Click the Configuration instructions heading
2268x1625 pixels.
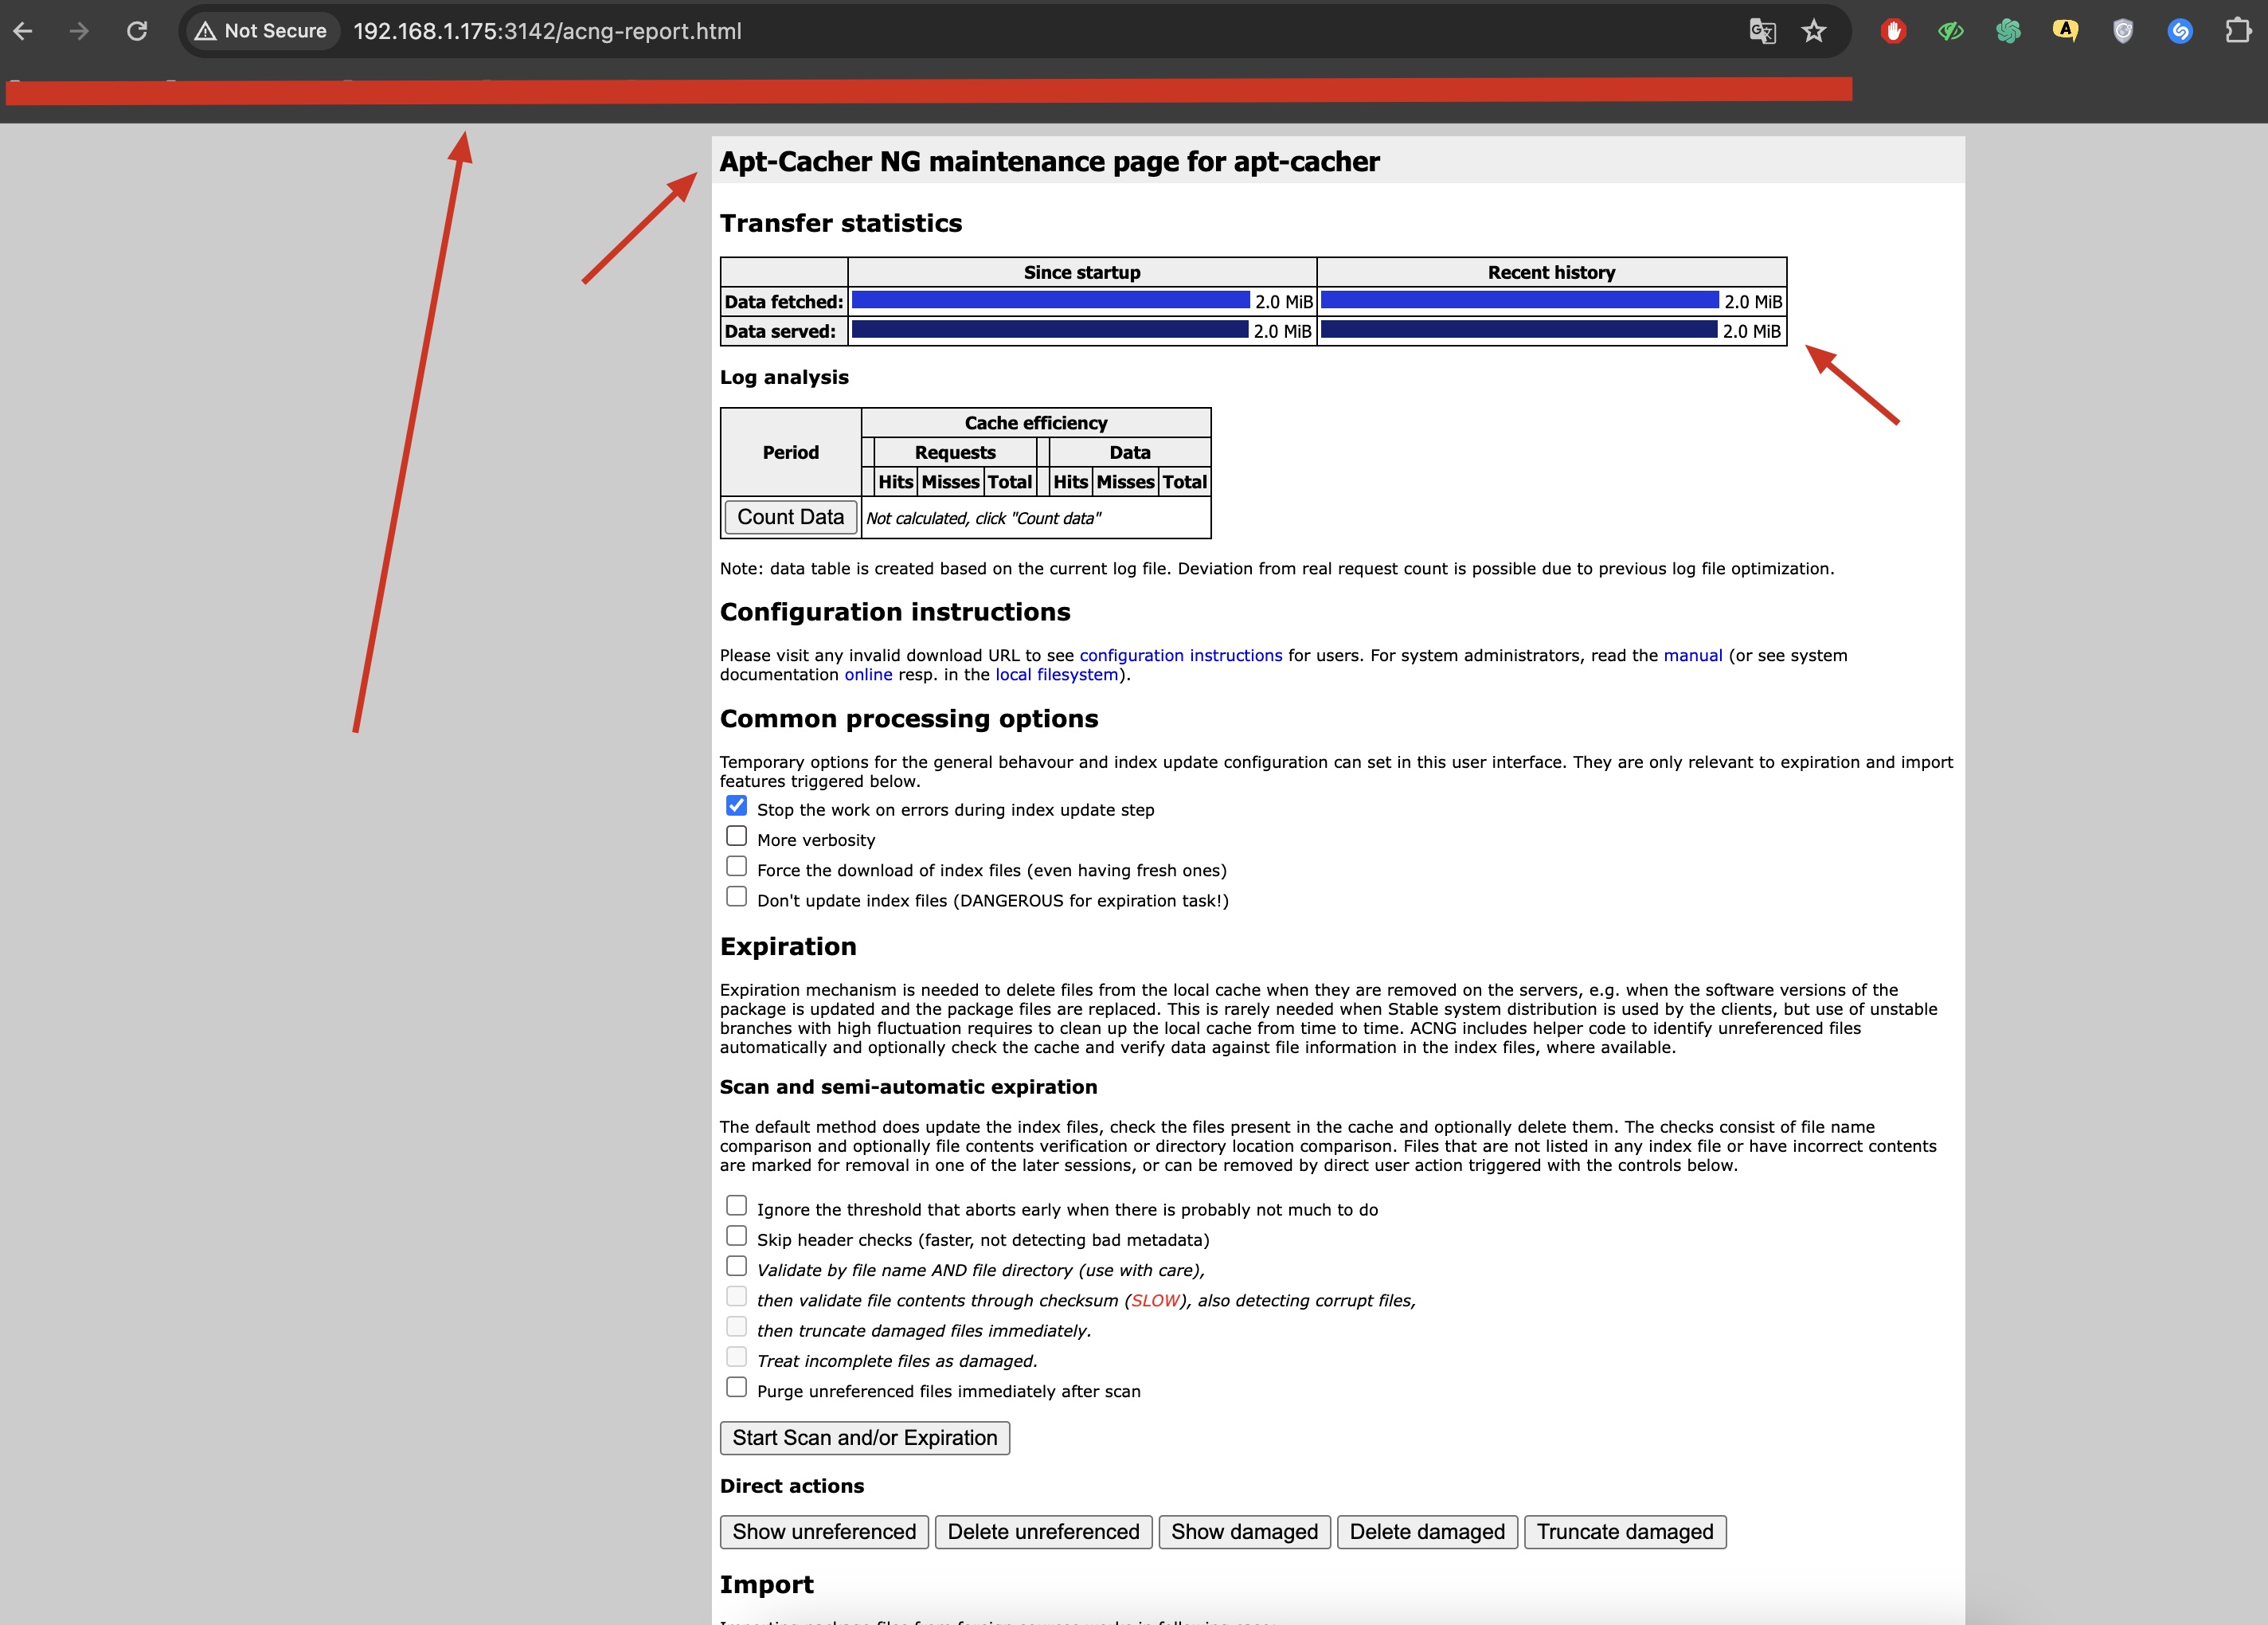[895, 612]
